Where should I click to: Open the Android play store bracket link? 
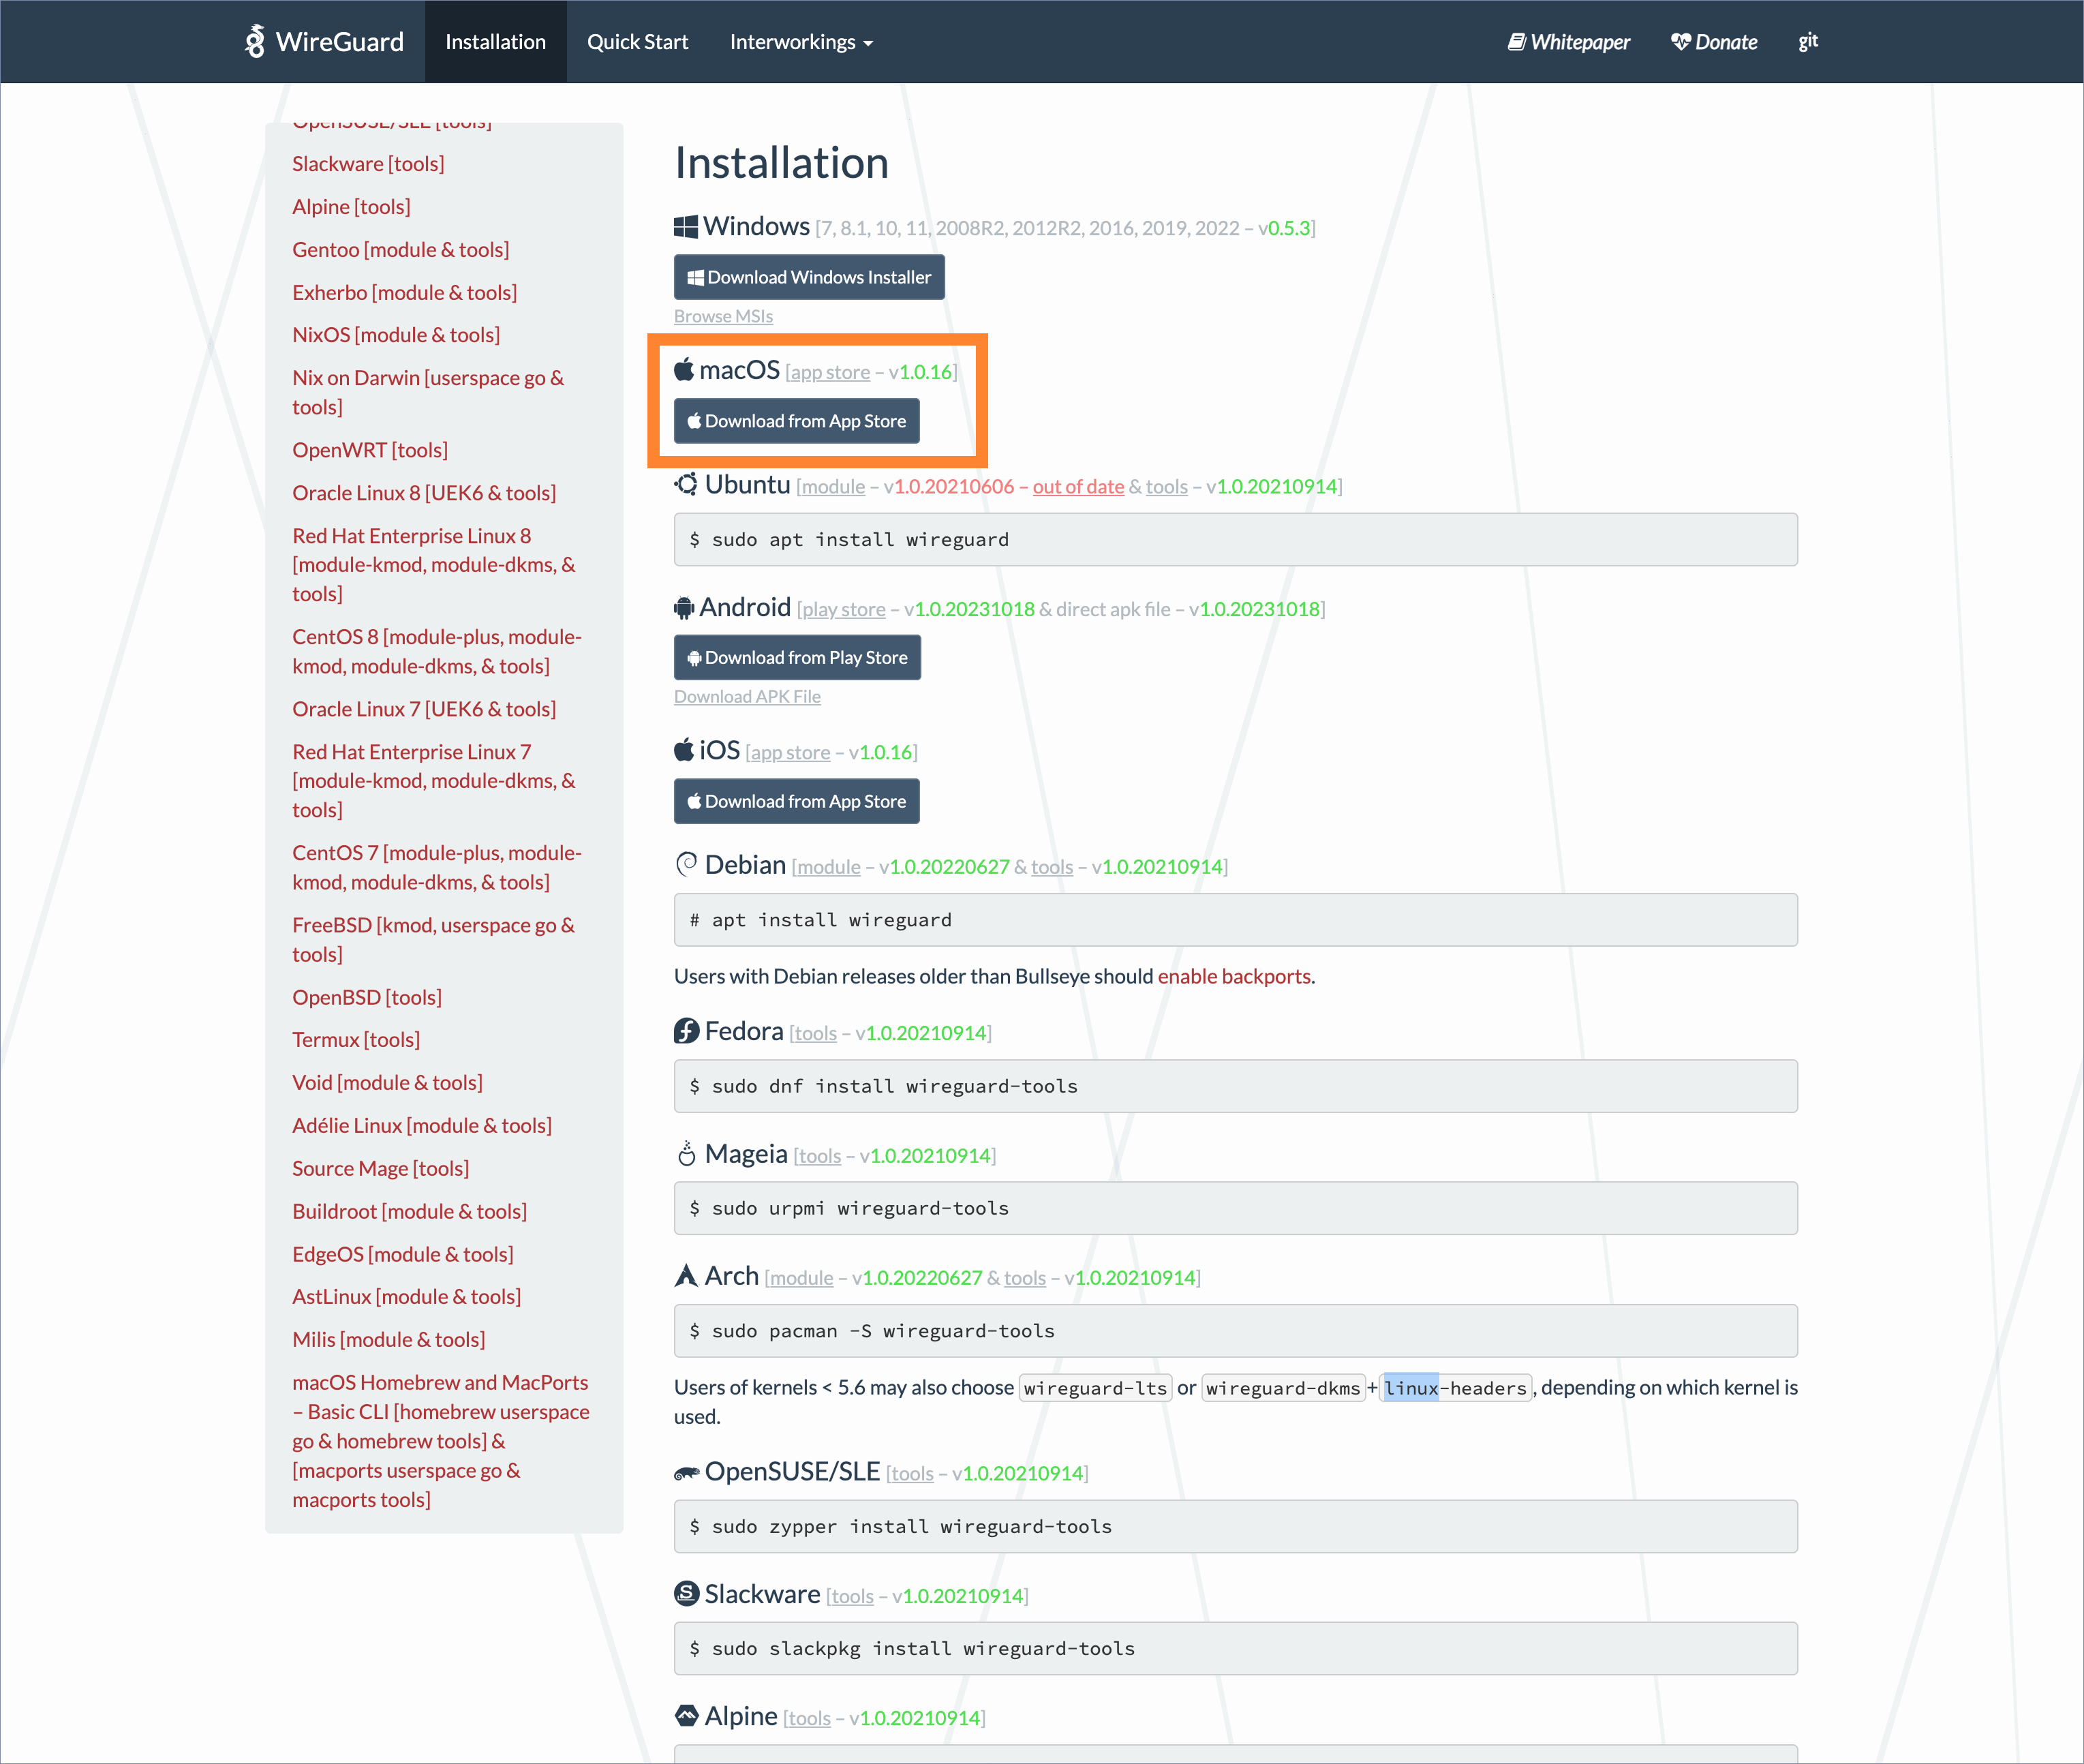click(x=843, y=609)
